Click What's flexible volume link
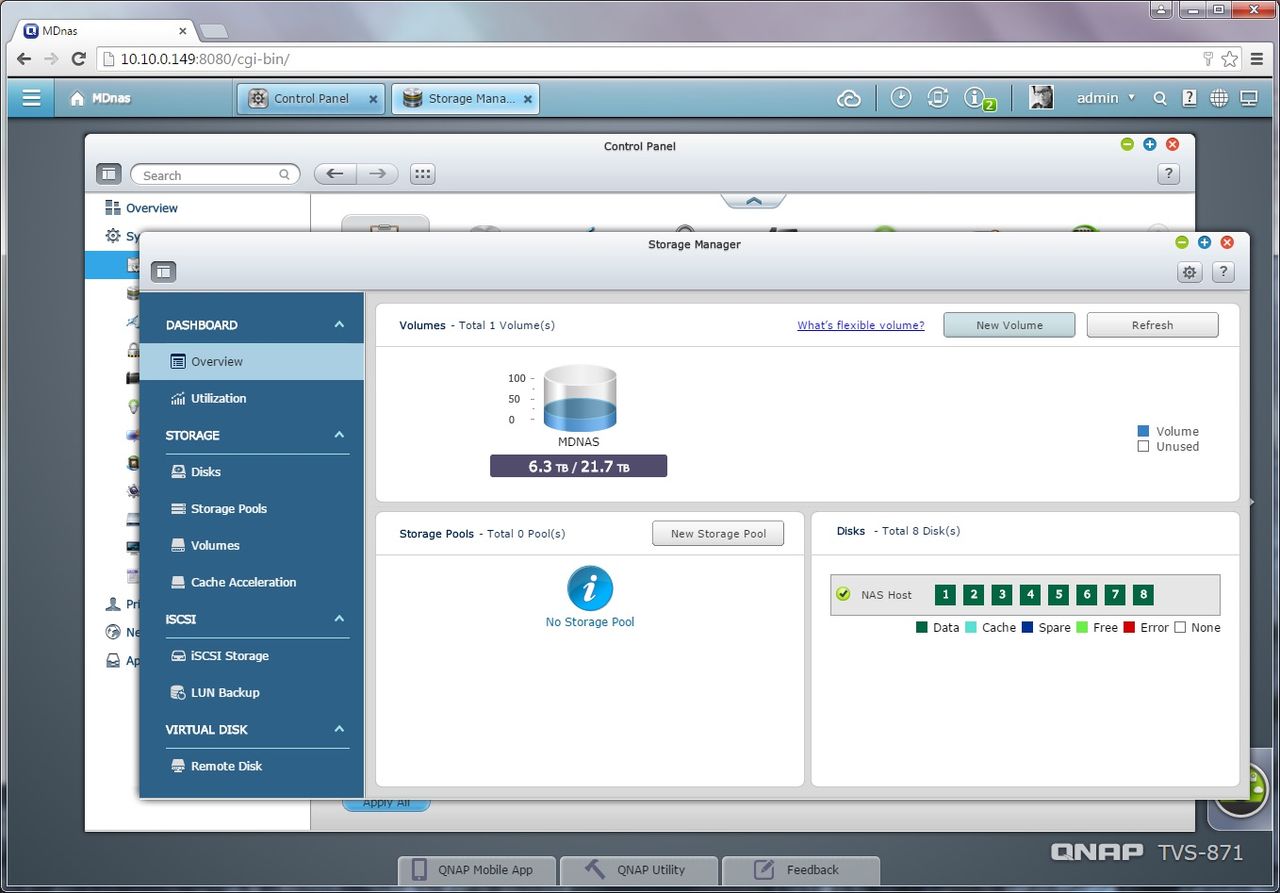Image resolution: width=1280 pixels, height=893 pixels. point(860,325)
